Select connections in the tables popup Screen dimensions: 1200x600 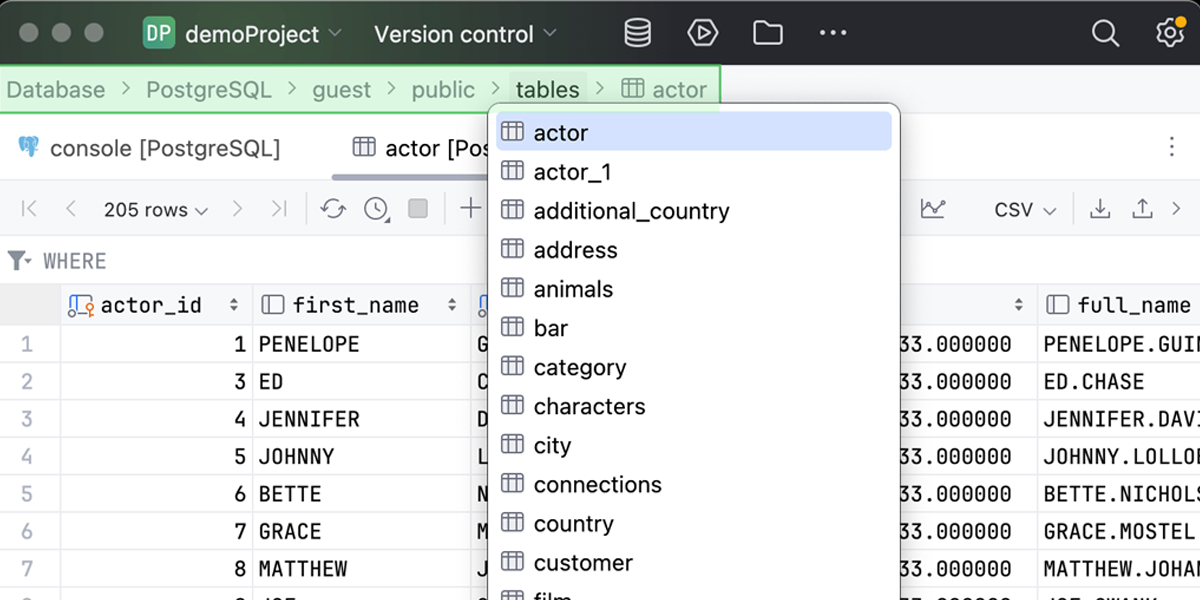point(694,484)
